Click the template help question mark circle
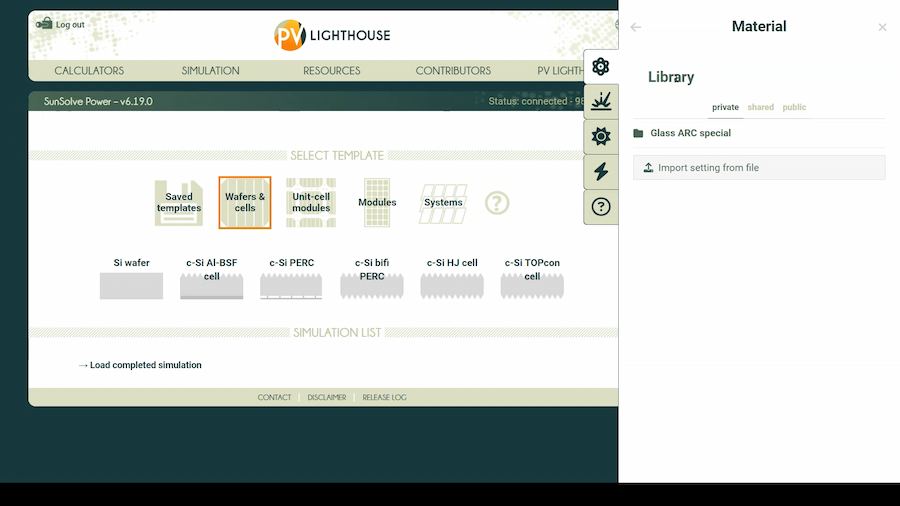900x506 pixels. point(496,203)
